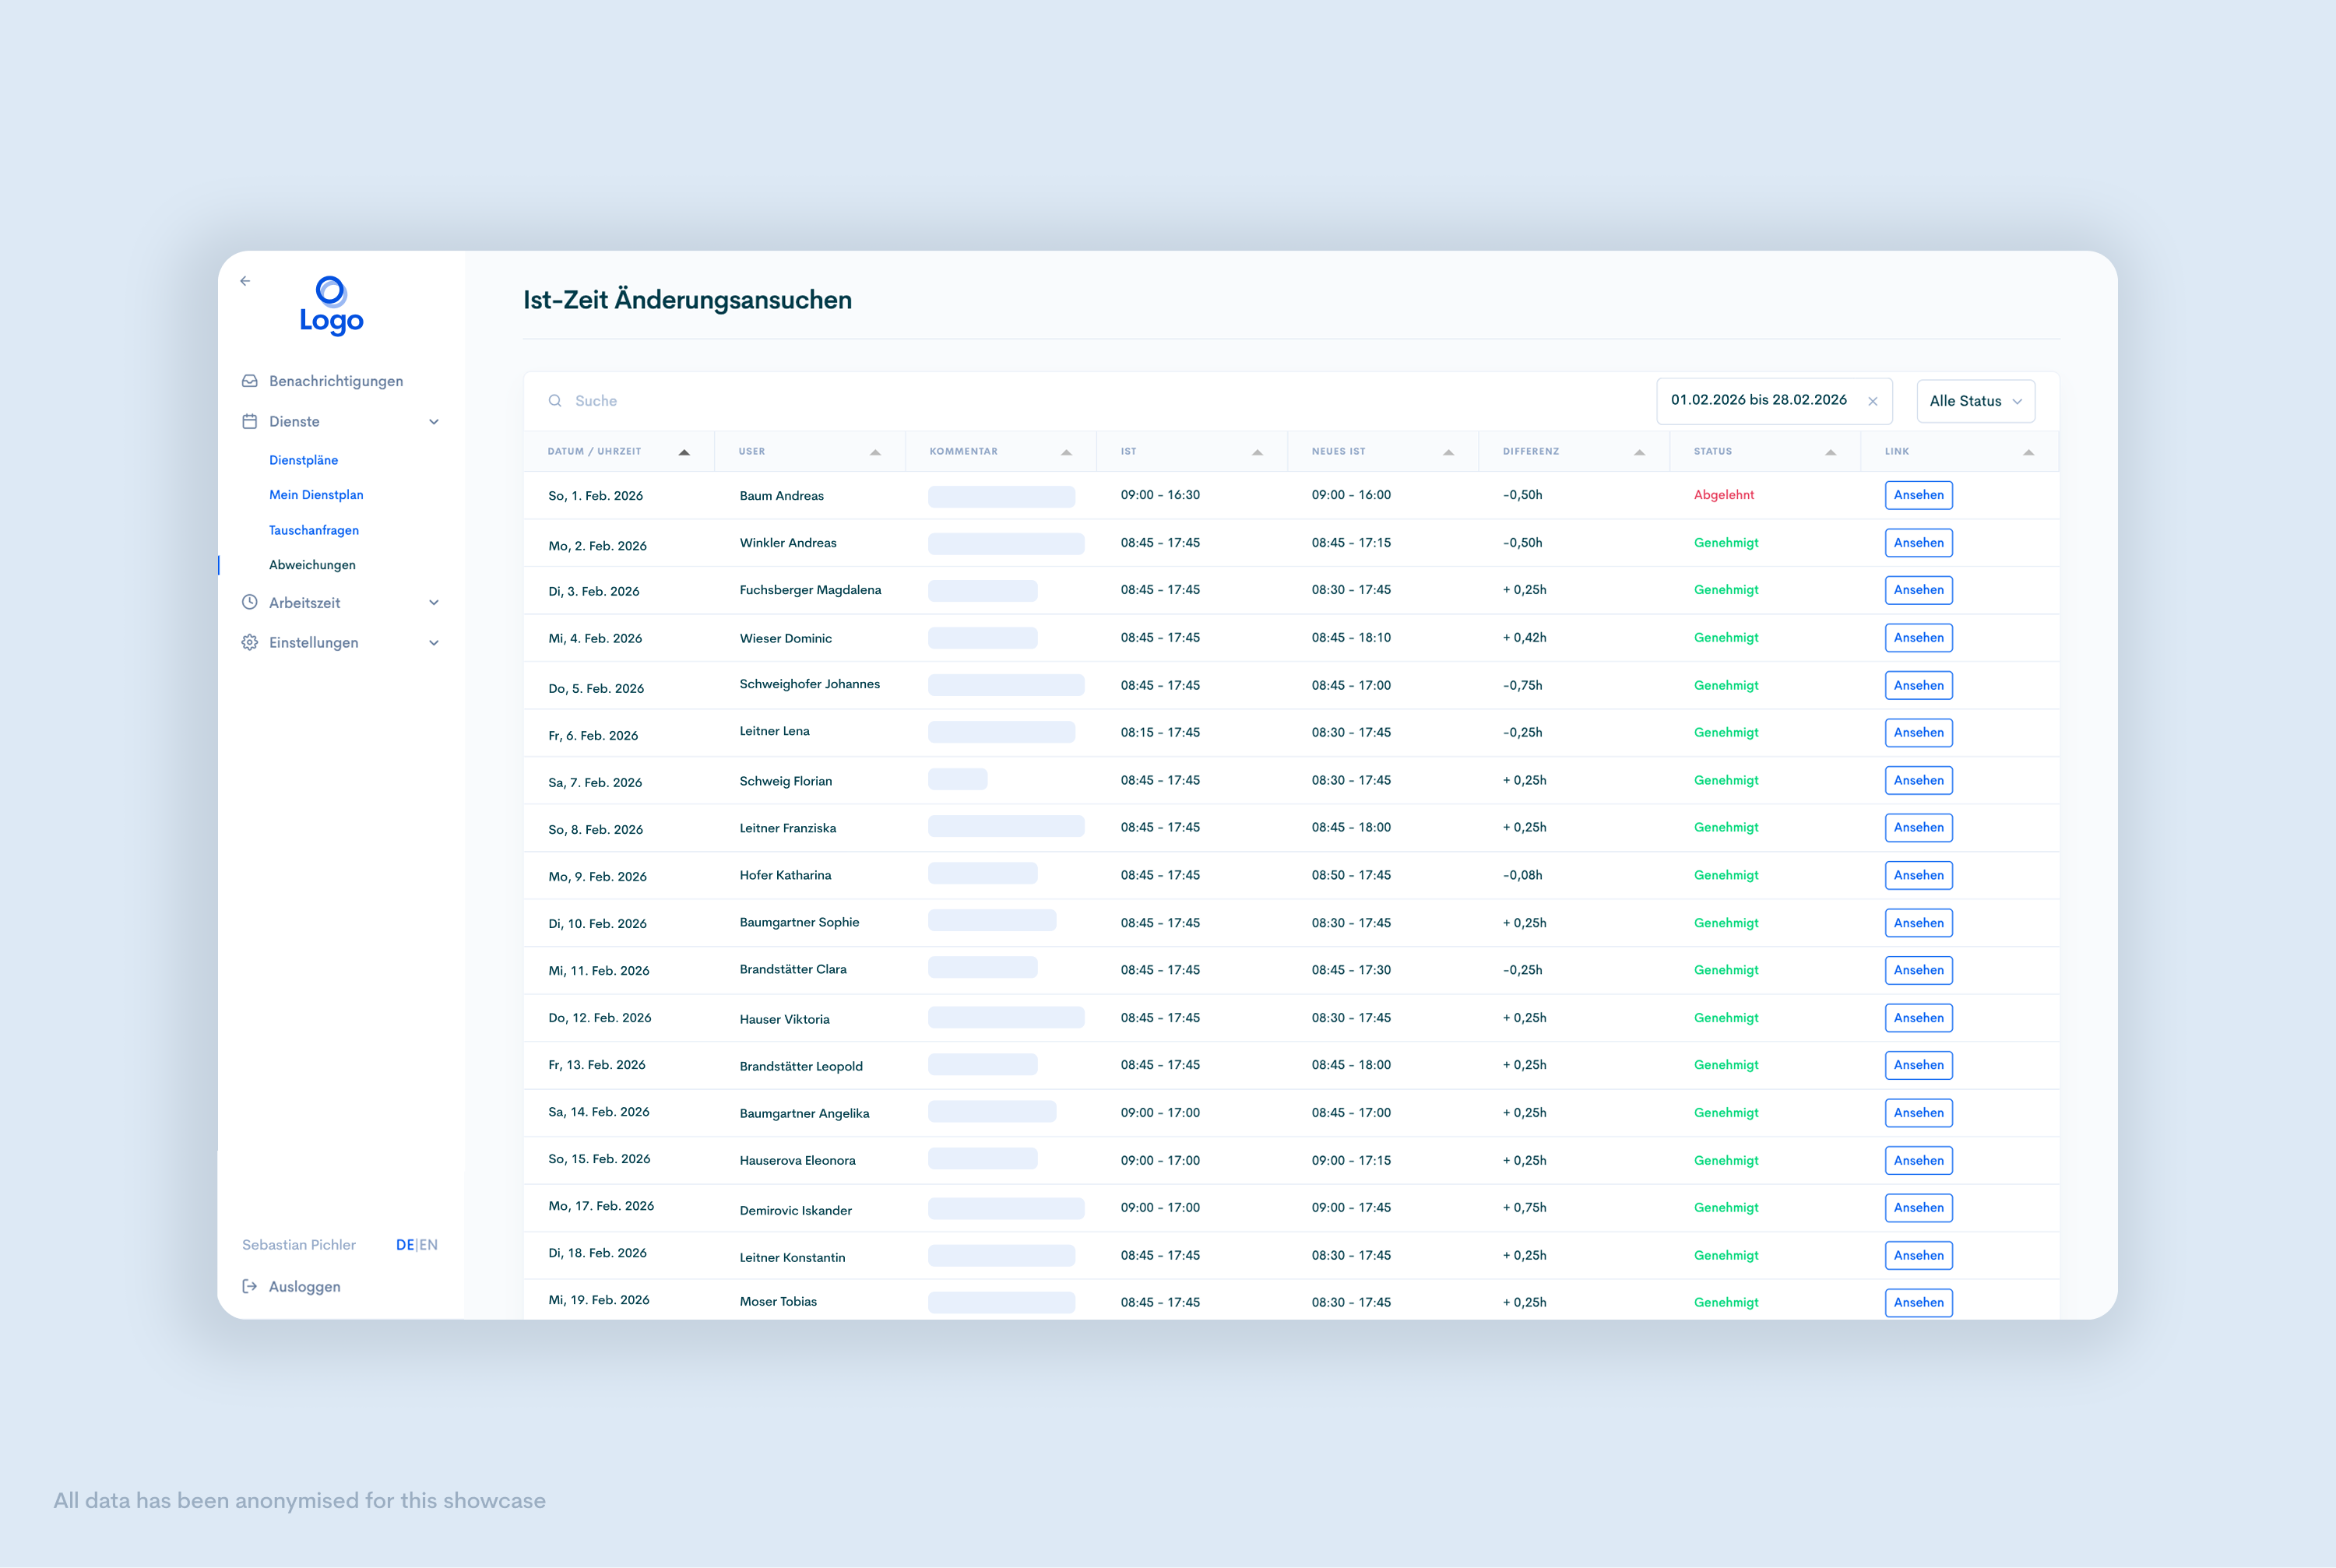This screenshot has width=2336, height=1568.
Task: Click the back arrow above the logo
Action: point(245,281)
